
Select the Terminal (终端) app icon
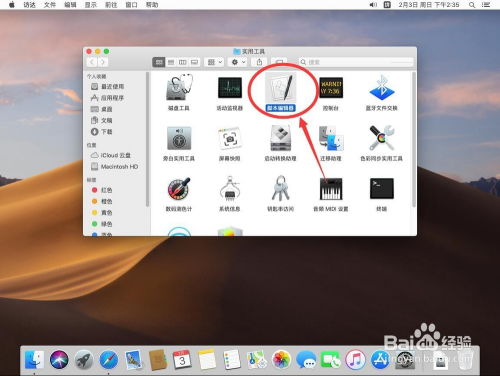click(x=382, y=188)
